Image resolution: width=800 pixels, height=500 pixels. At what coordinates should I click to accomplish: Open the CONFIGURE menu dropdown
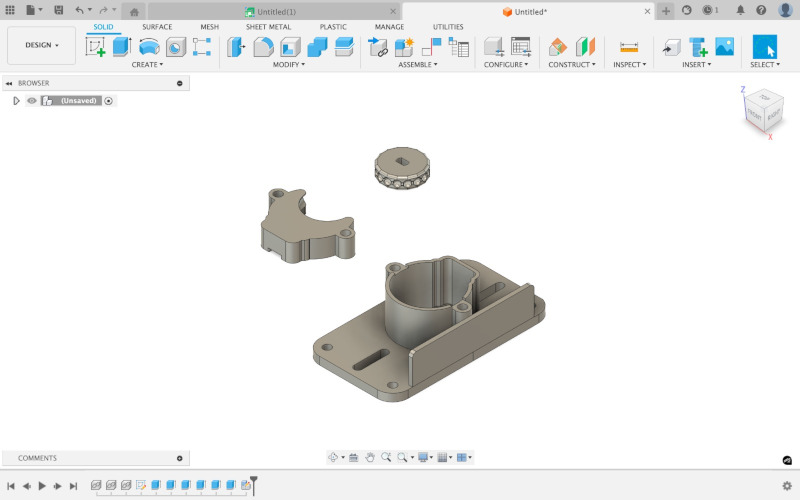pos(506,65)
